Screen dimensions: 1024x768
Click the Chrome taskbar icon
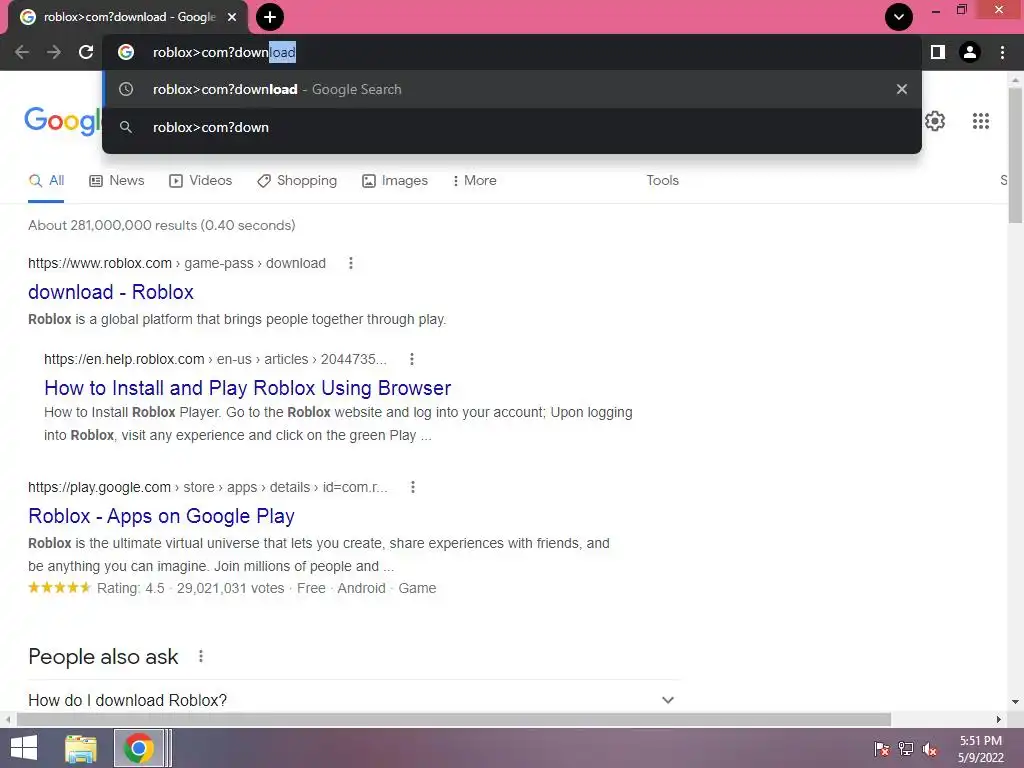click(138, 748)
